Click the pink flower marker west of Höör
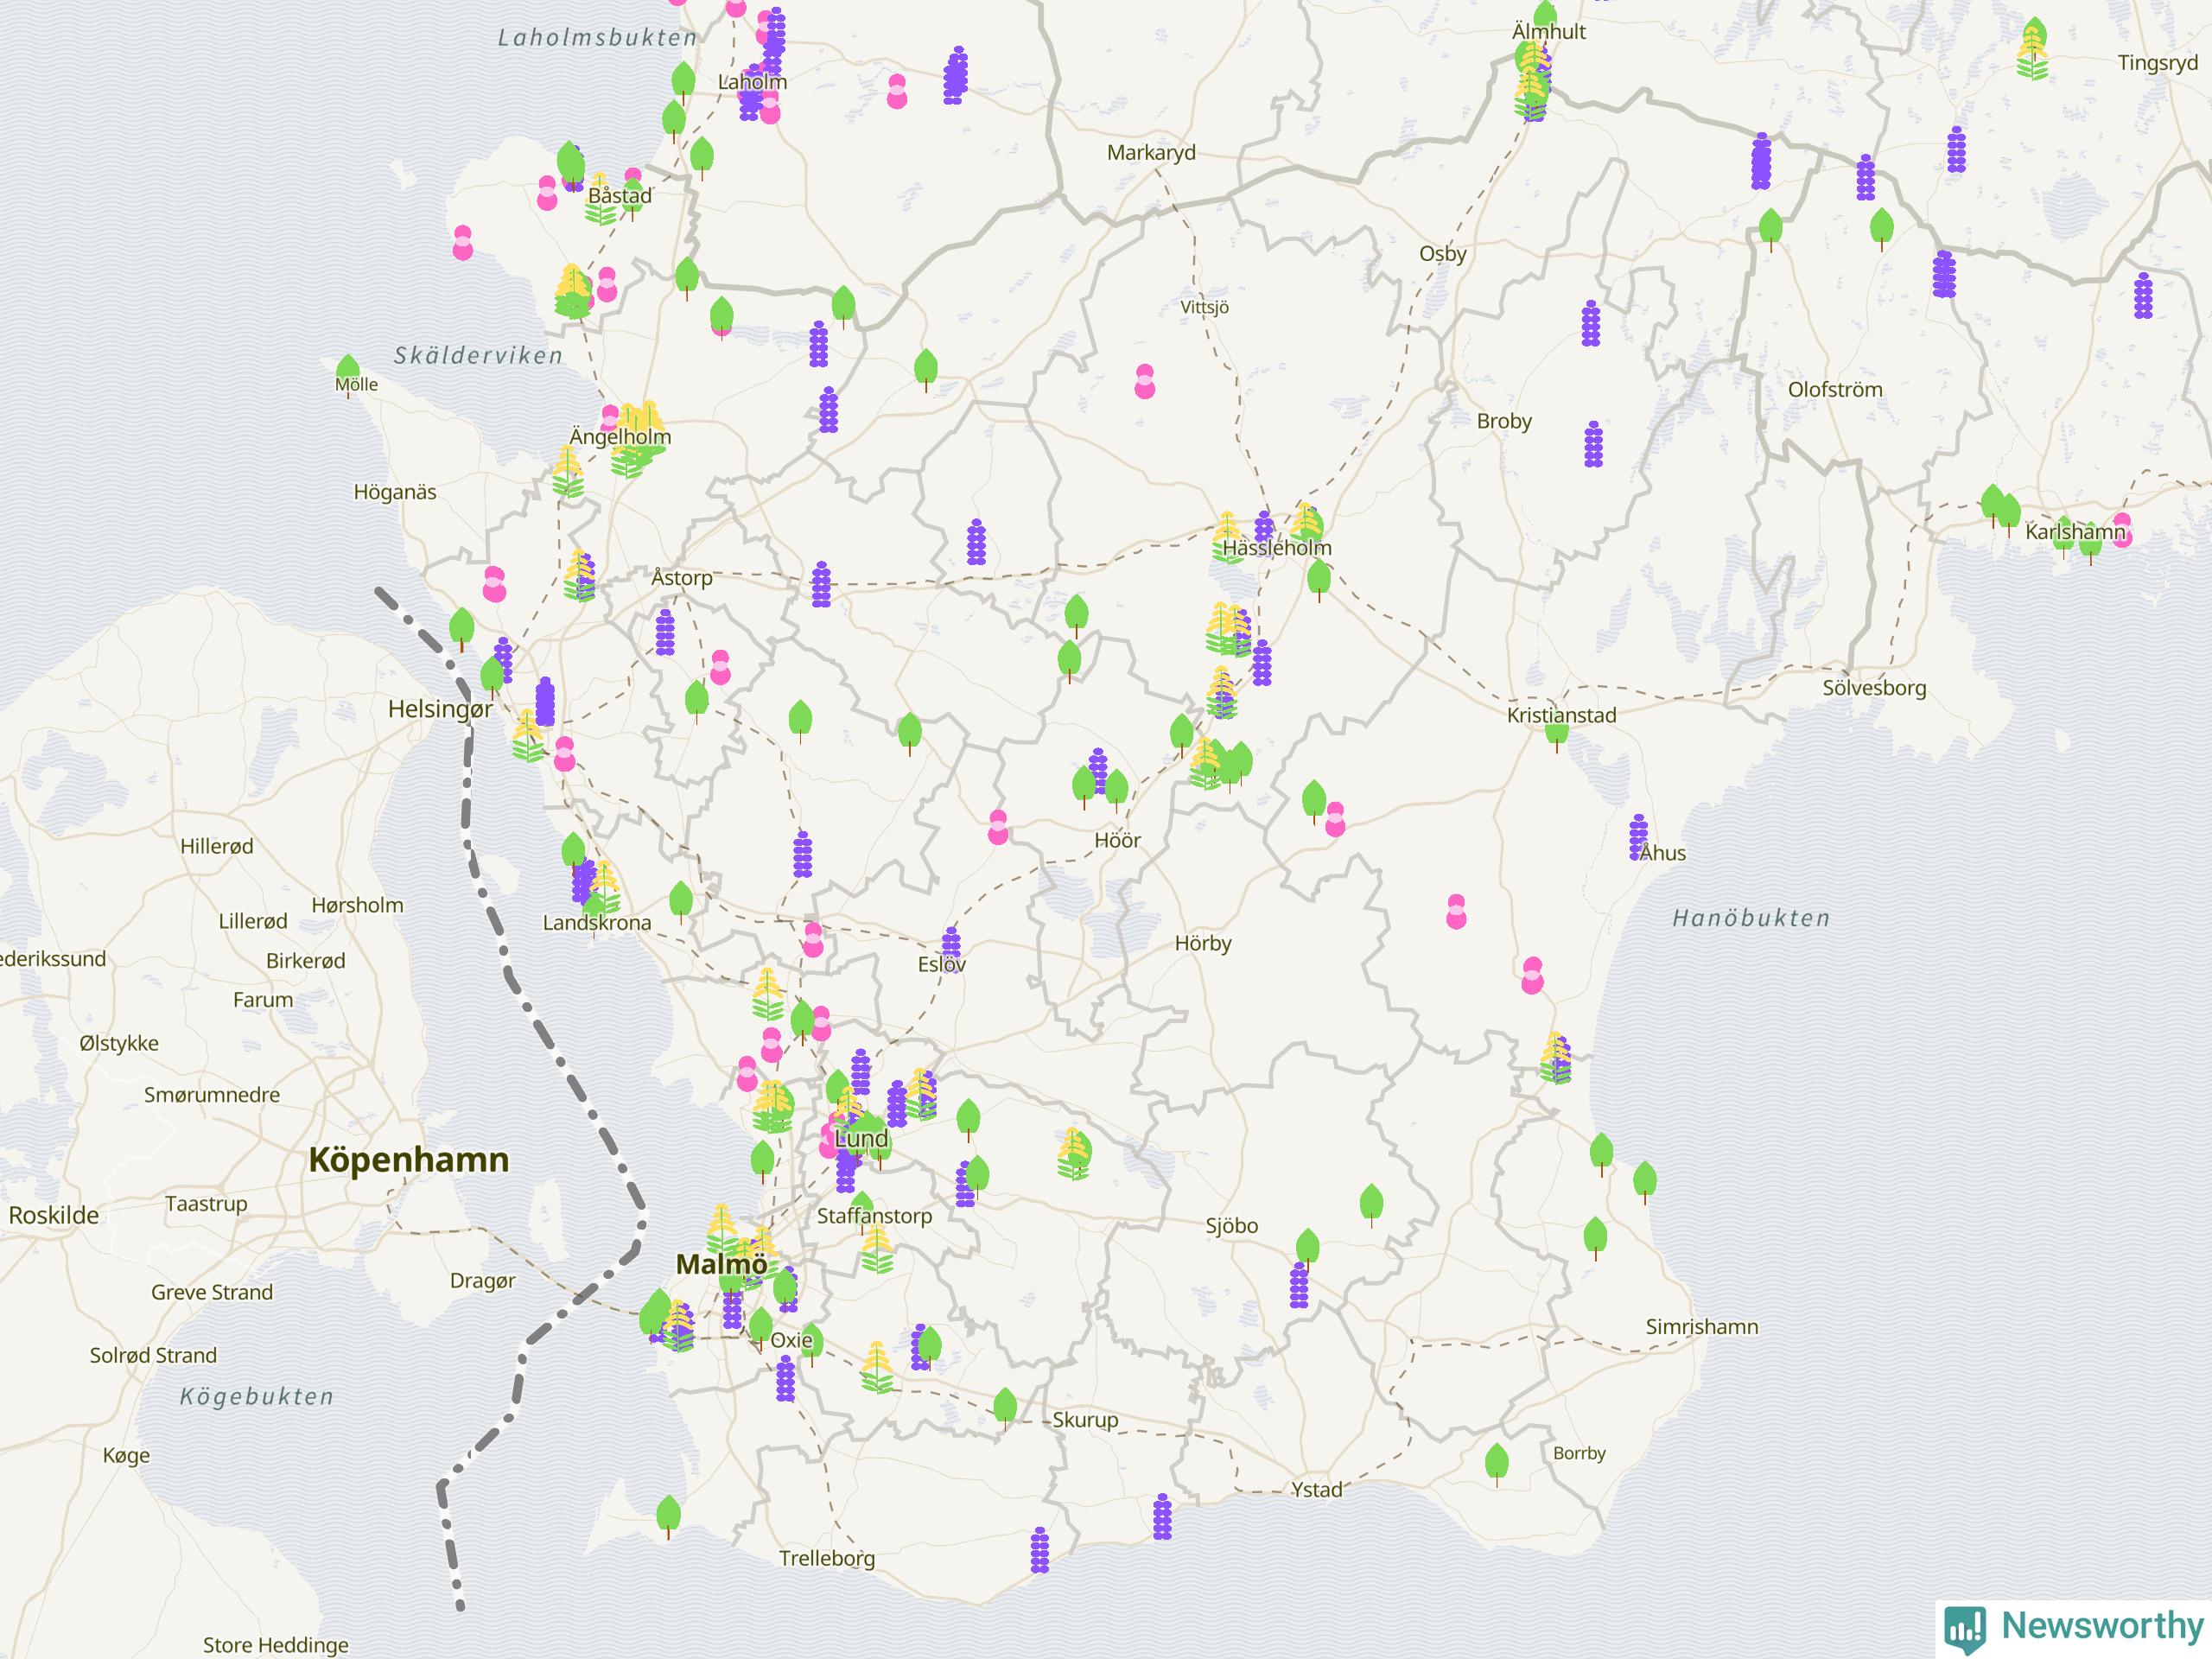2212x1659 pixels. (998, 827)
